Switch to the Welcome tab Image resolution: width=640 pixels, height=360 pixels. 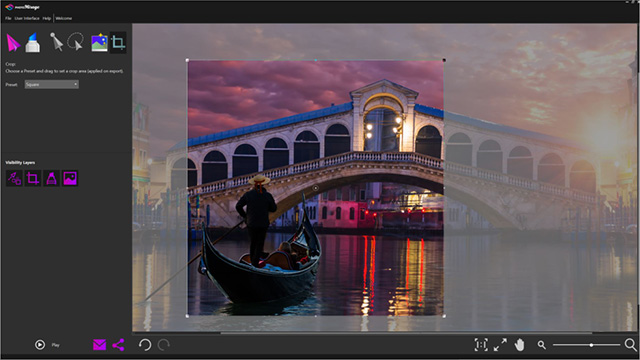click(x=64, y=18)
